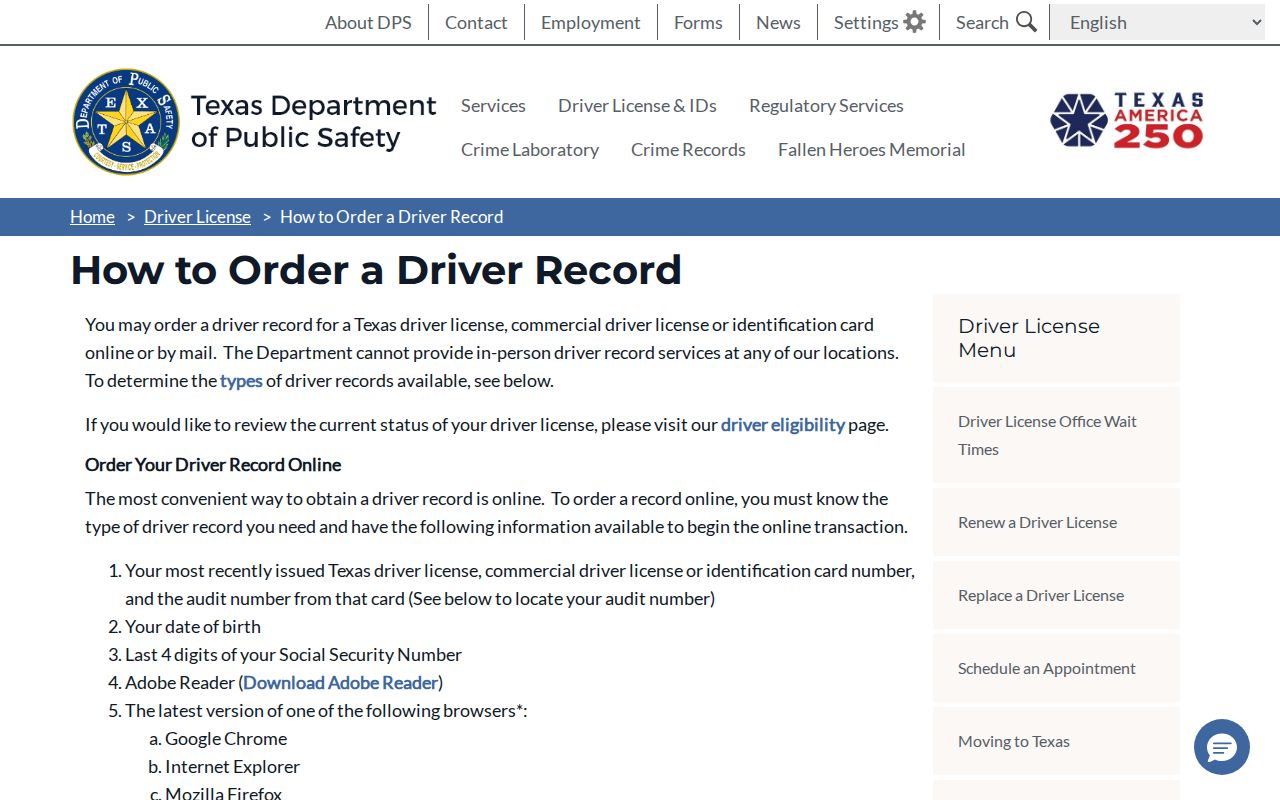This screenshot has width=1280, height=800.
Task: Open Driver License & IDs menu
Action: pos(637,105)
